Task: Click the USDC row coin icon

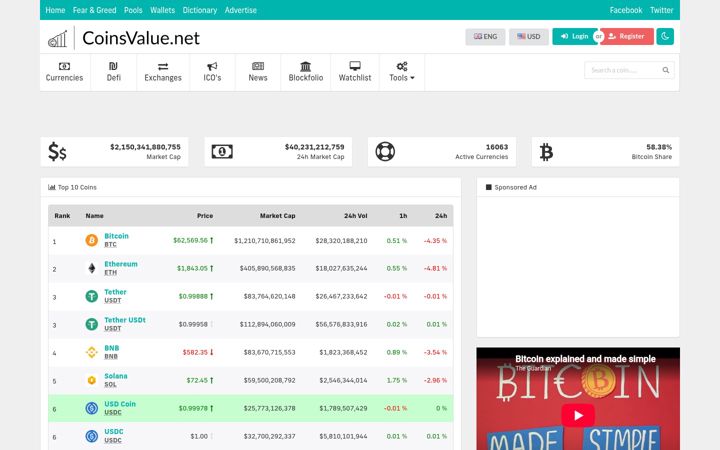Action: click(x=92, y=436)
